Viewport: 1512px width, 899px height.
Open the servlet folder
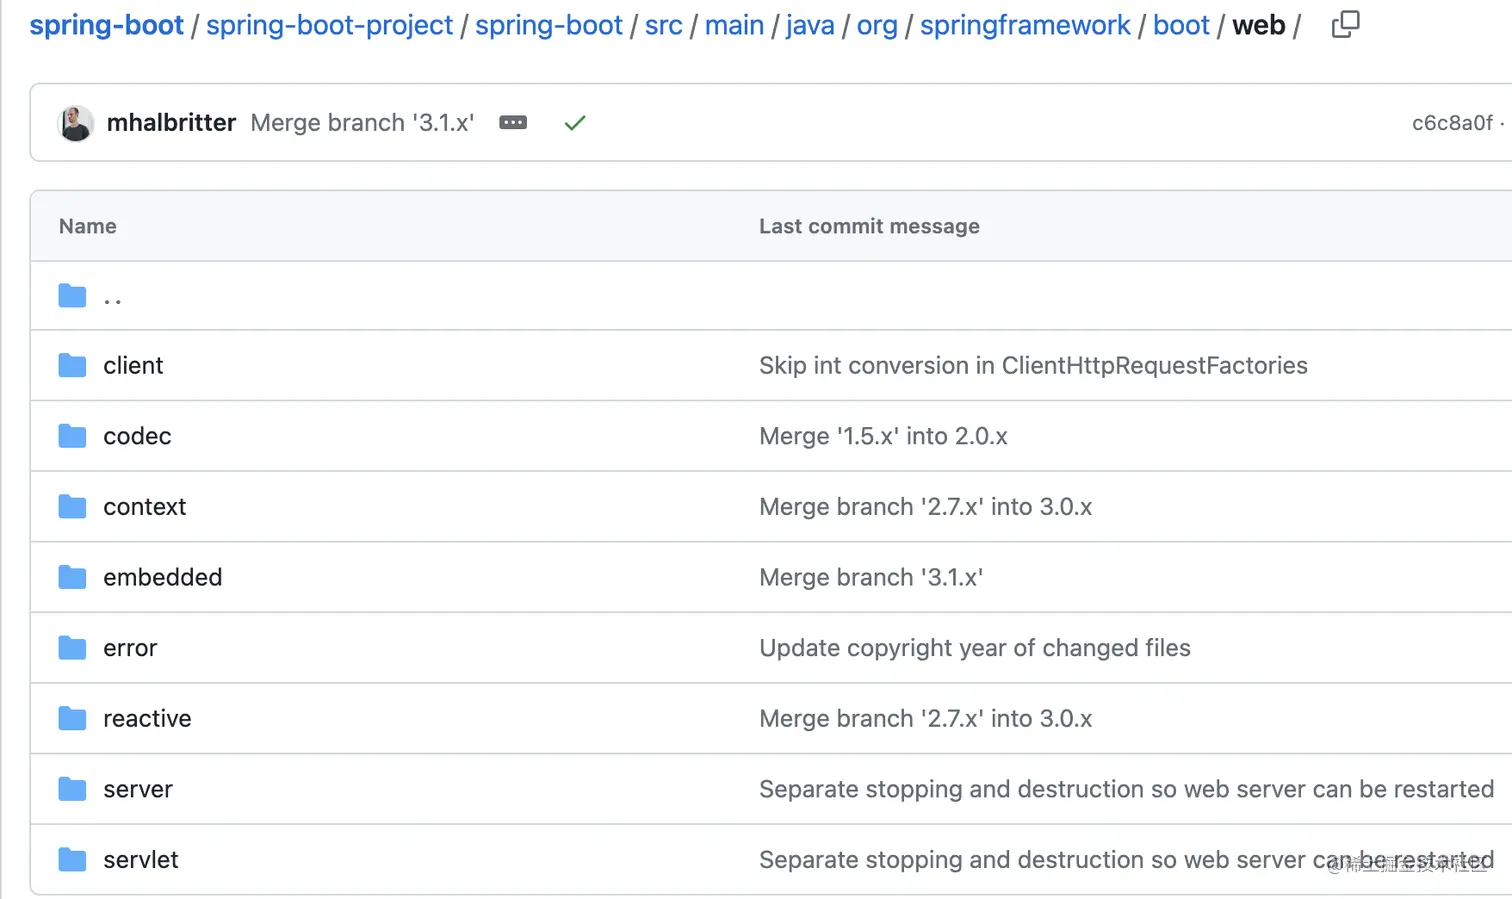pyautogui.click(x=141, y=860)
